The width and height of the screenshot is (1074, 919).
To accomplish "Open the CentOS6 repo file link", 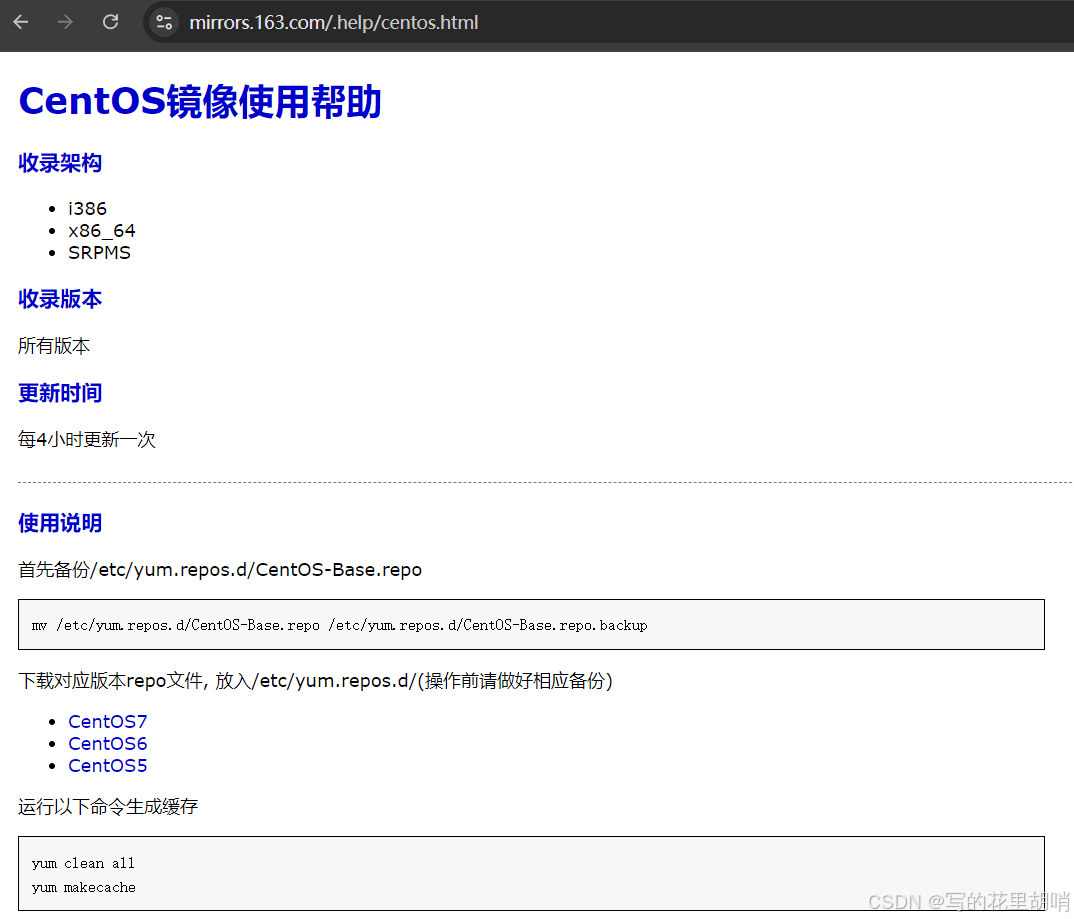I will click(x=107, y=743).
